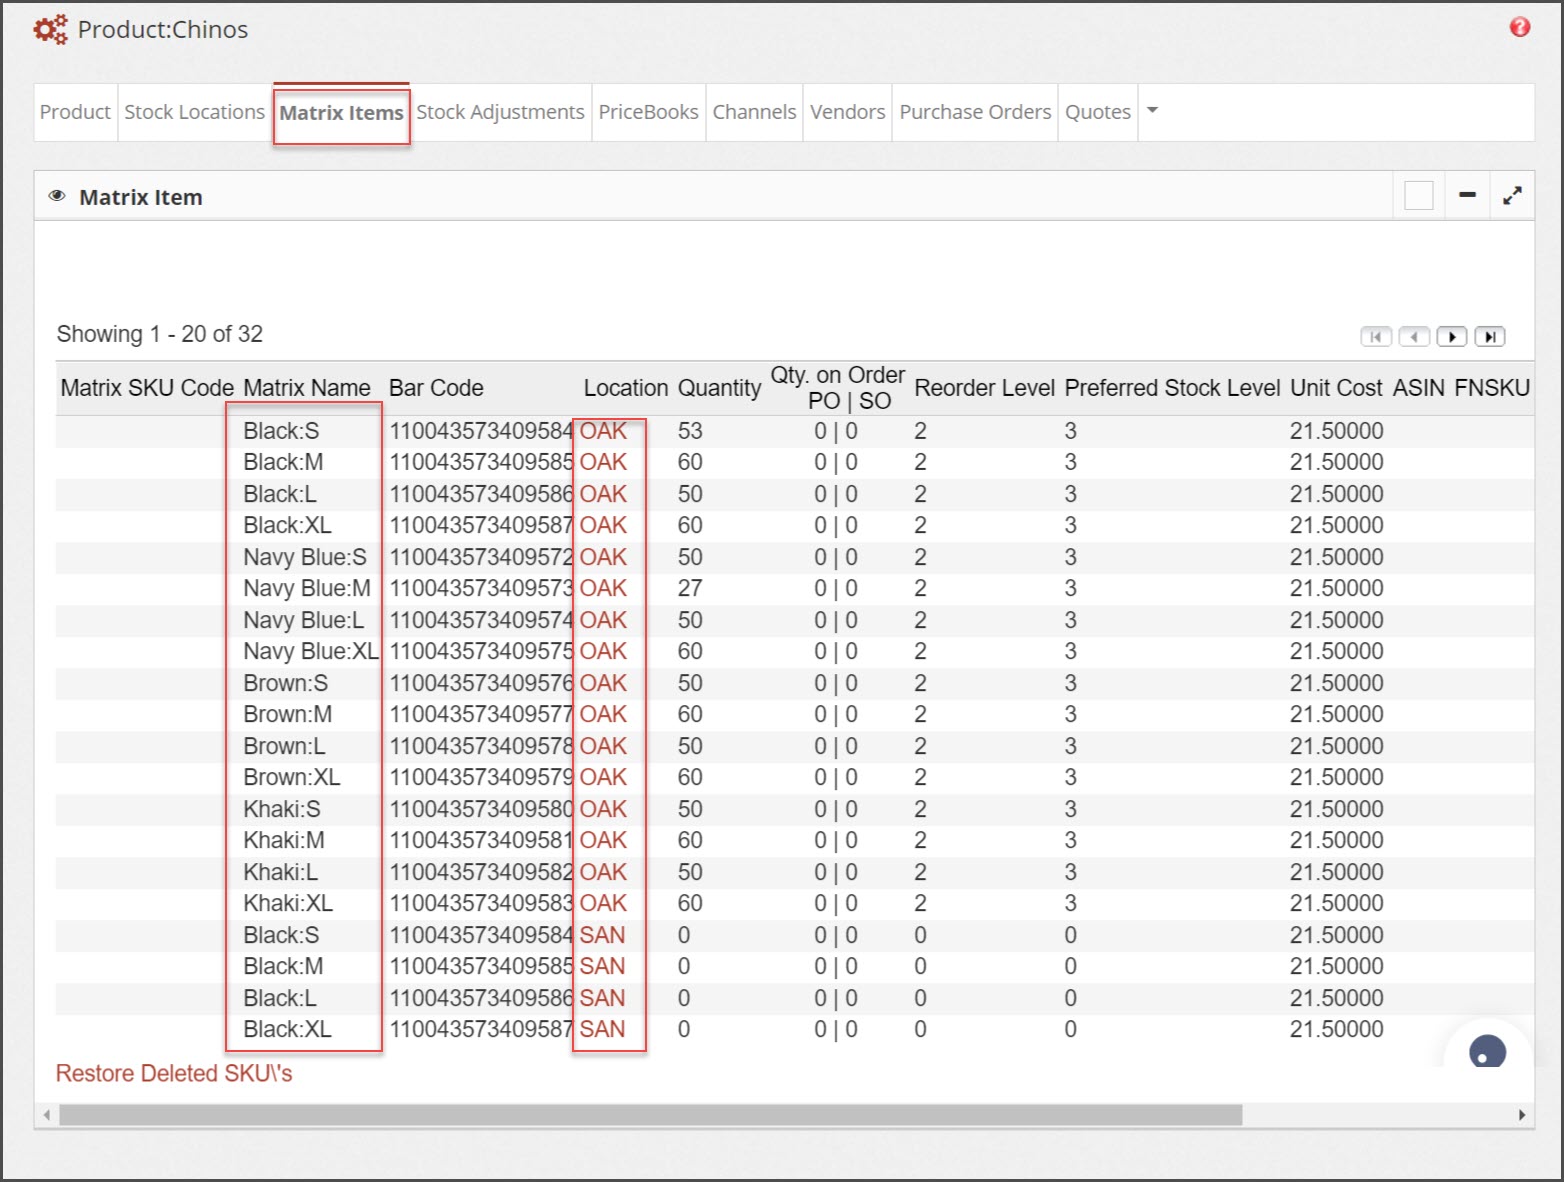Click the Showing 1 - 20 of 32 text

[x=160, y=334]
